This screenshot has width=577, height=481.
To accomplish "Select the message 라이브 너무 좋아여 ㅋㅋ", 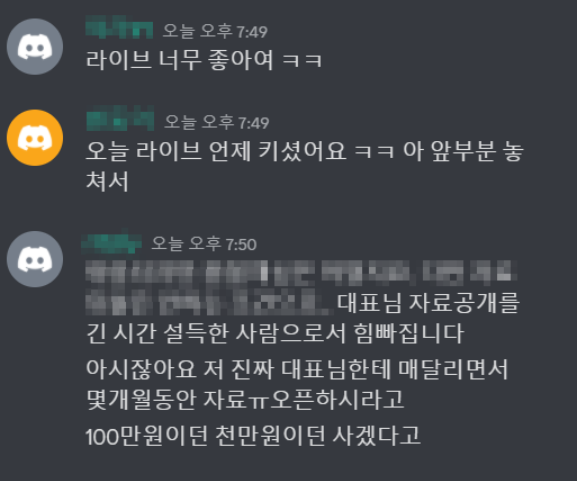I will pyautogui.click(x=204, y=60).
